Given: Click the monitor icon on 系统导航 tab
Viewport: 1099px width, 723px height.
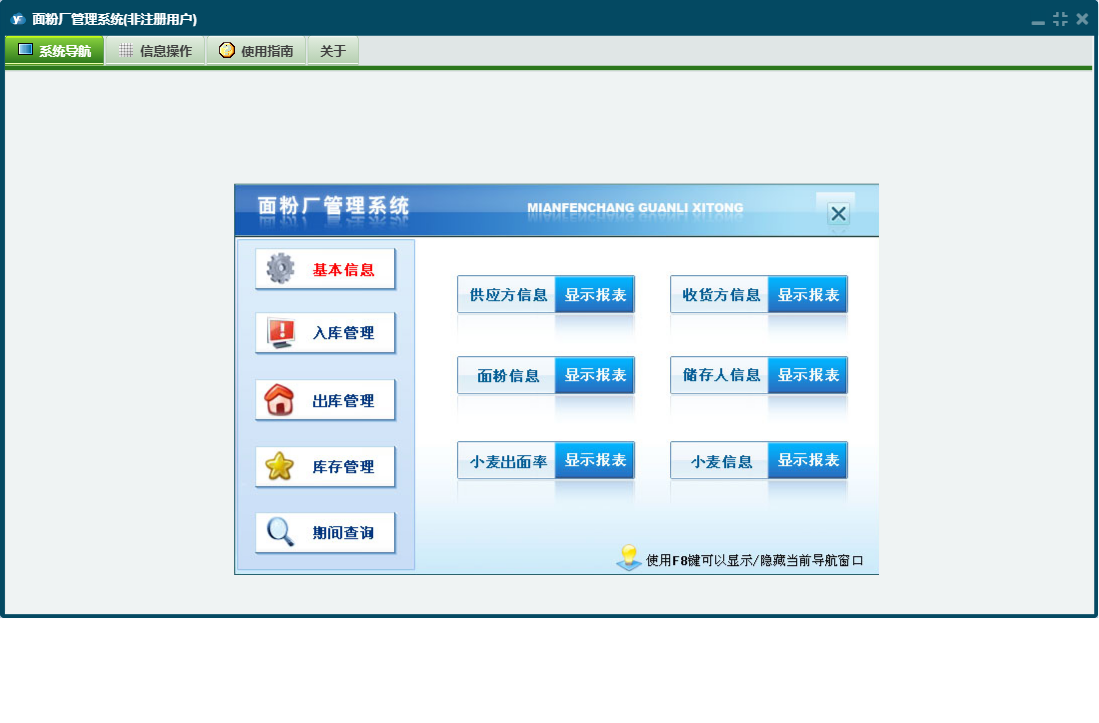Looking at the screenshot, I should click(25, 50).
